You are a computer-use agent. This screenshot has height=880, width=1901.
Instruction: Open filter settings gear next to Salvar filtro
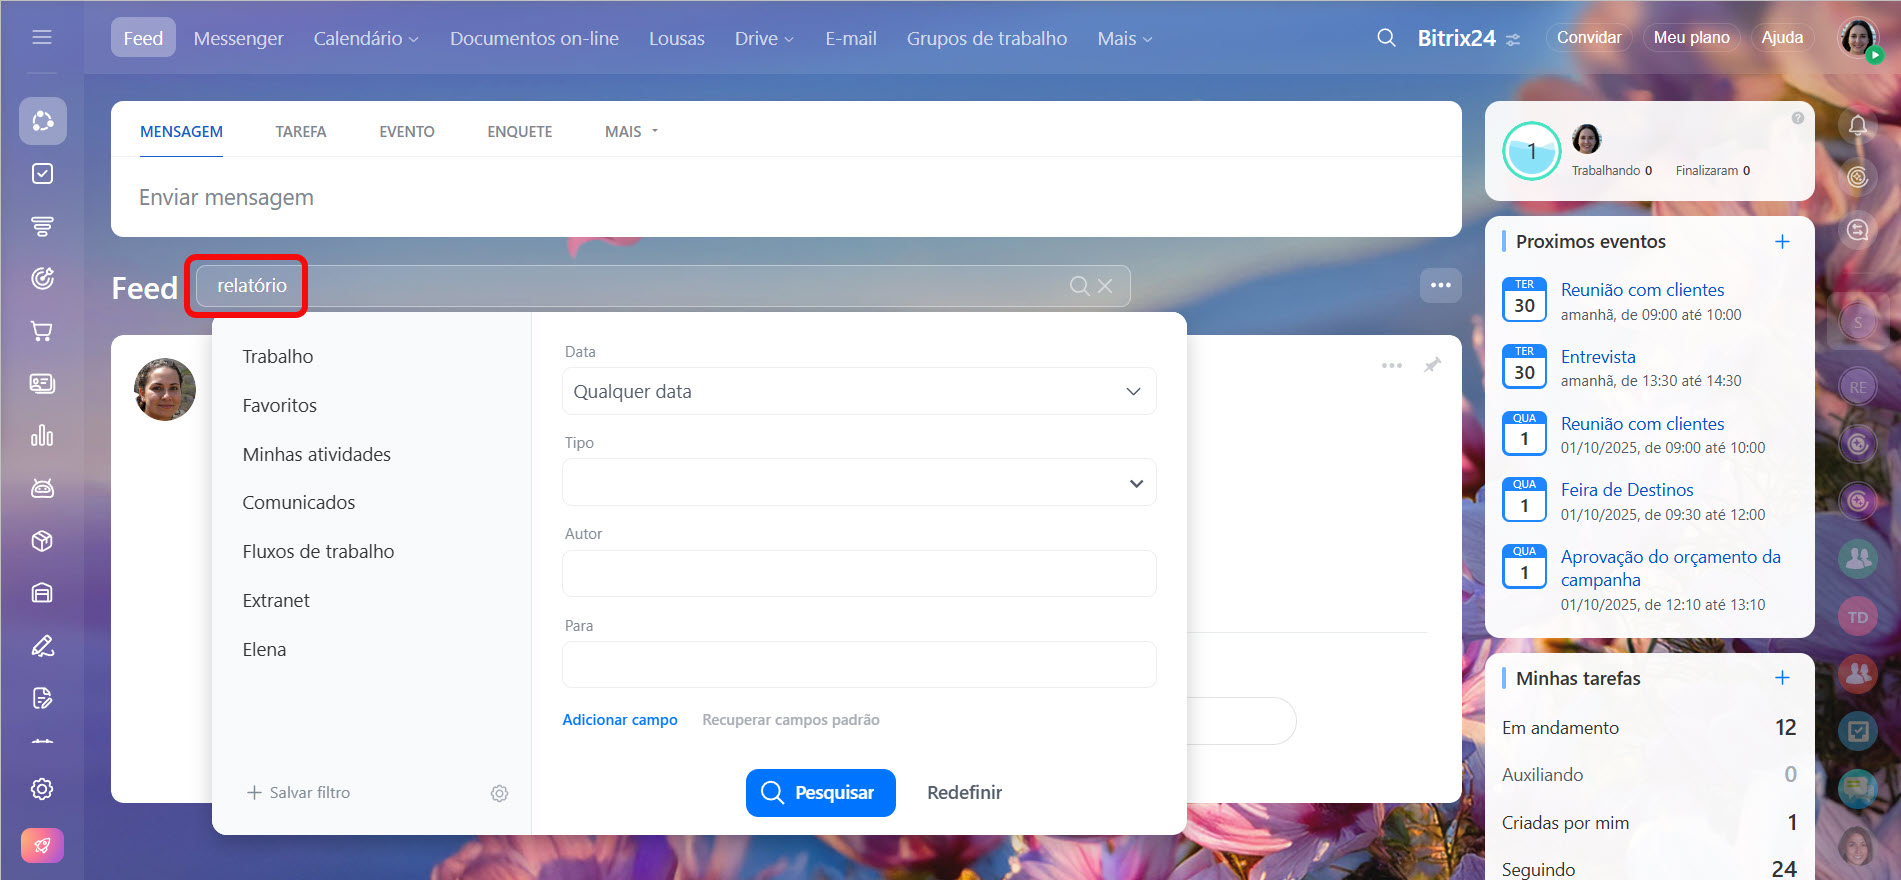tap(499, 793)
